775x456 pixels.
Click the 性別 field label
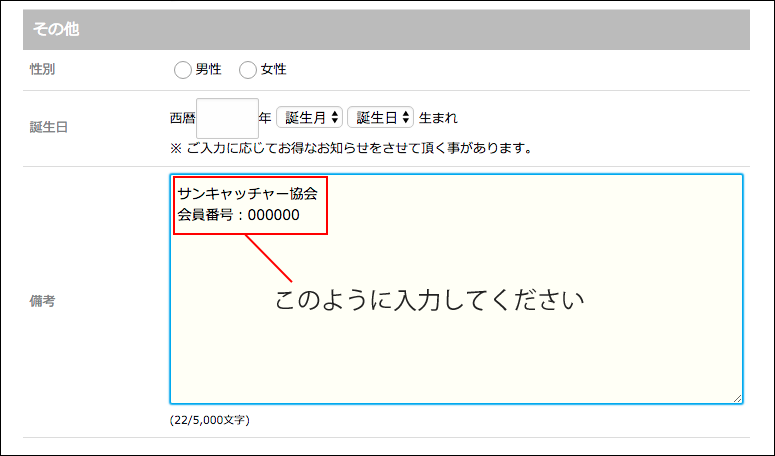coord(43,69)
